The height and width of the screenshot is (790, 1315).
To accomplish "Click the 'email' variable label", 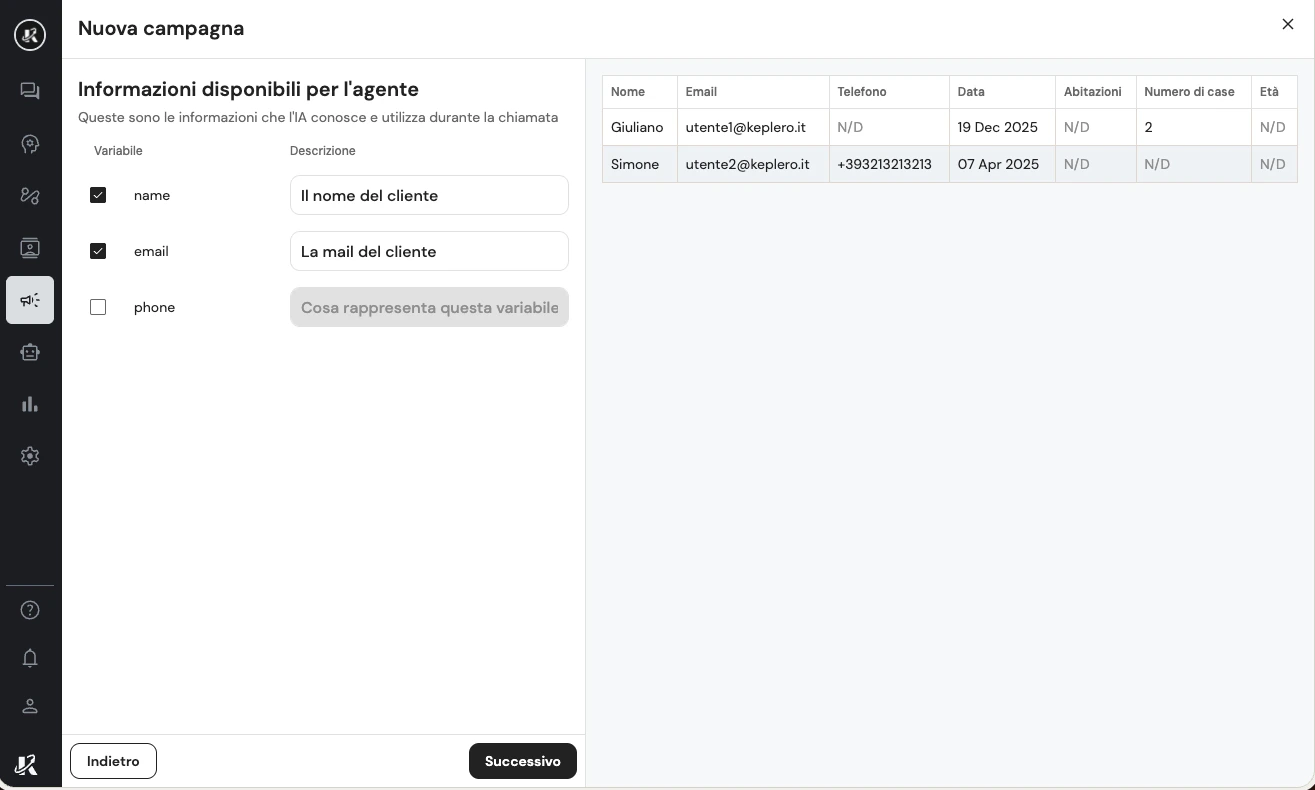I will pyautogui.click(x=151, y=251).
